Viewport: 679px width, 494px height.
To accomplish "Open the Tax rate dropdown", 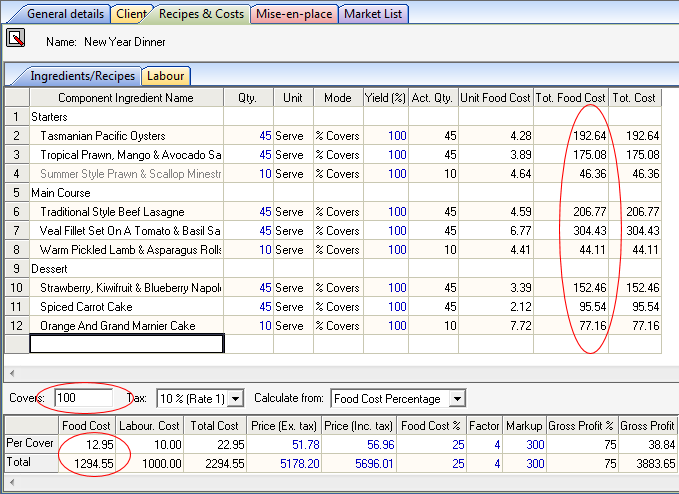I will click(236, 398).
